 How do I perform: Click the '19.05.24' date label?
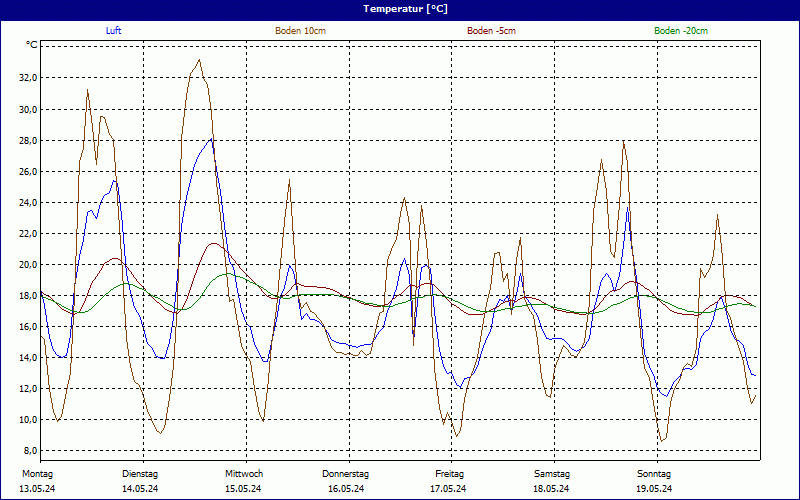click(654, 489)
